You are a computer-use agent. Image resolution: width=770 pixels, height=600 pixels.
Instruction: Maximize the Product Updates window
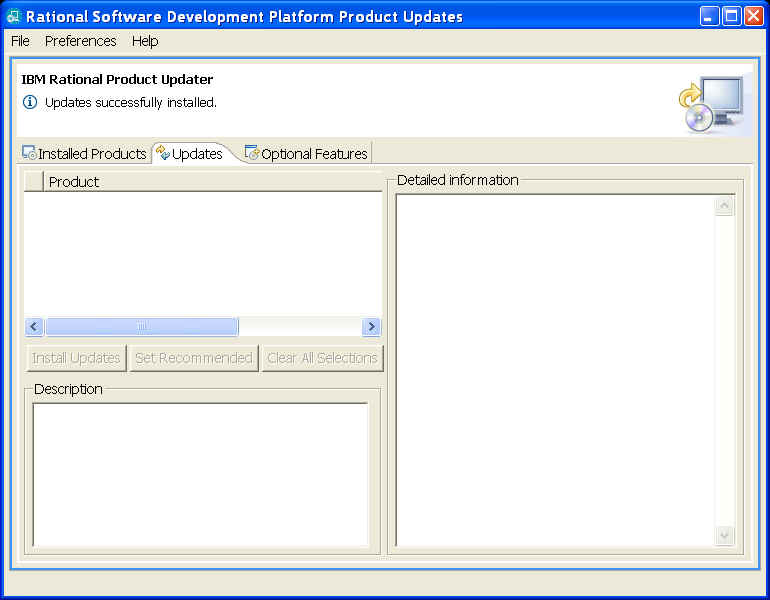click(731, 17)
